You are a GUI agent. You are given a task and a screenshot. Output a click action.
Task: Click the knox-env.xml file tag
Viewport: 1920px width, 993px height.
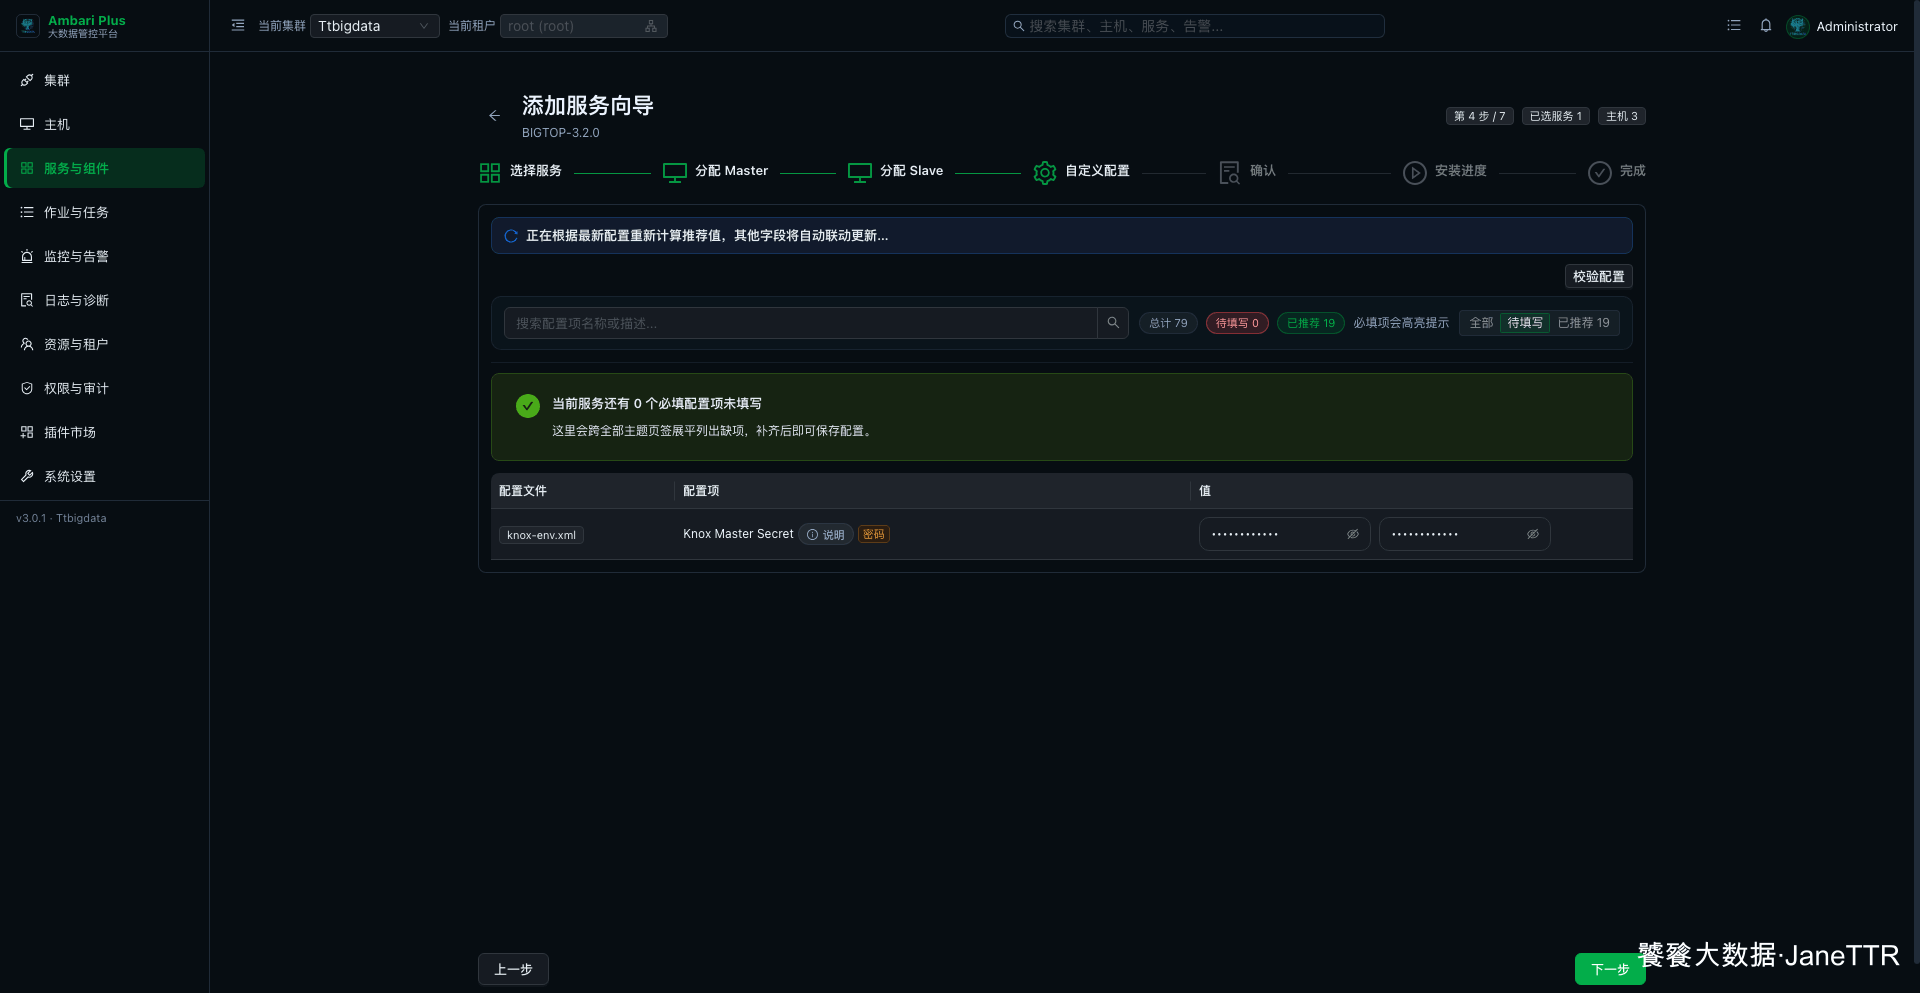(541, 535)
